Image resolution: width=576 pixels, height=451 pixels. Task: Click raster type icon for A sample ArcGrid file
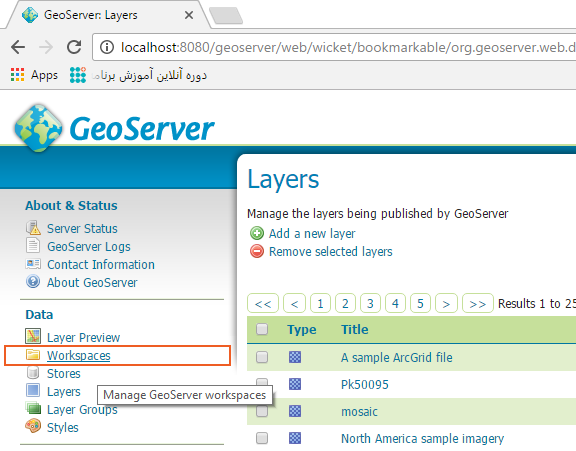tap(295, 357)
